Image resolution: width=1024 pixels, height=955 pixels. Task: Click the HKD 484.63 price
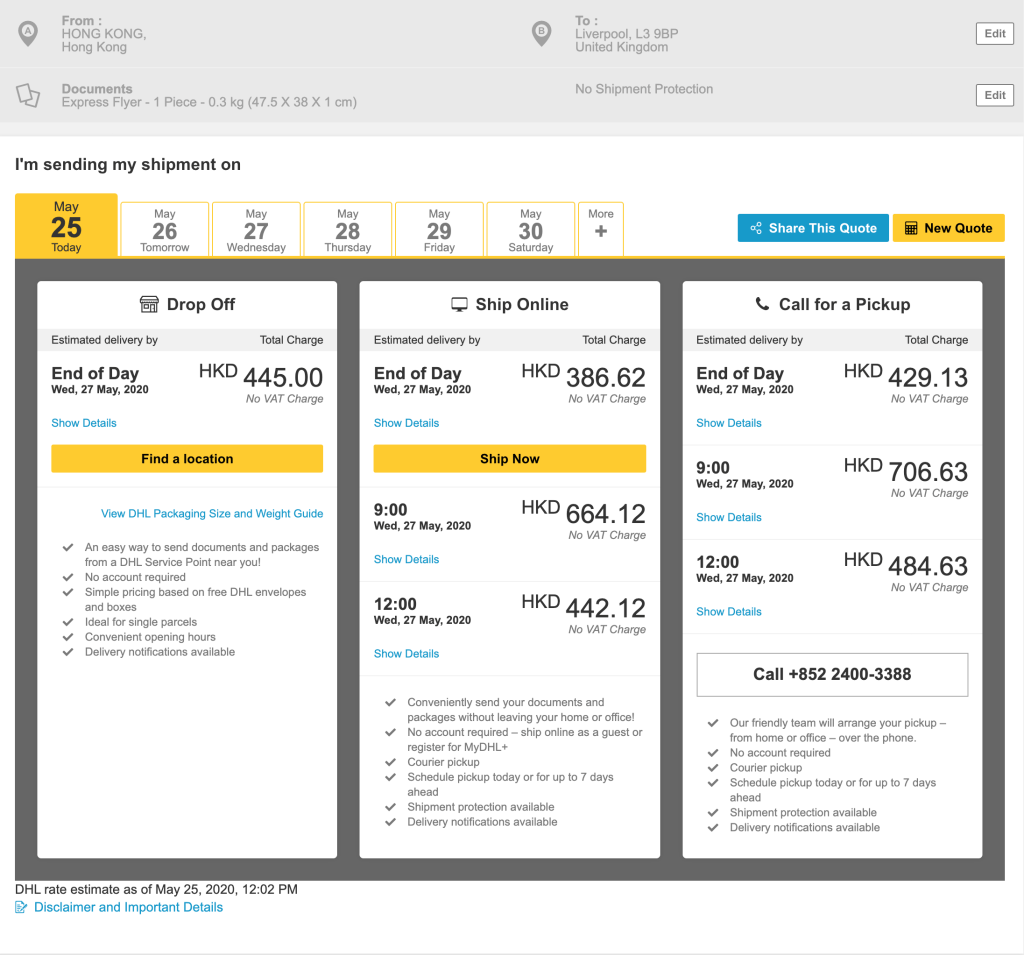[x=906, y=566]
